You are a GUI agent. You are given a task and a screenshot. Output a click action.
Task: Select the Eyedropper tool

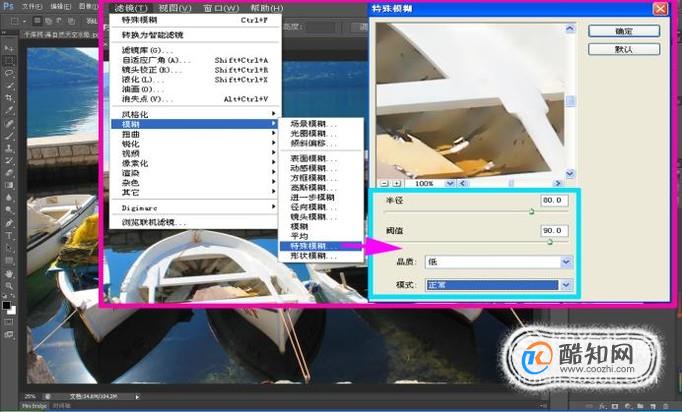pos(9,111)
